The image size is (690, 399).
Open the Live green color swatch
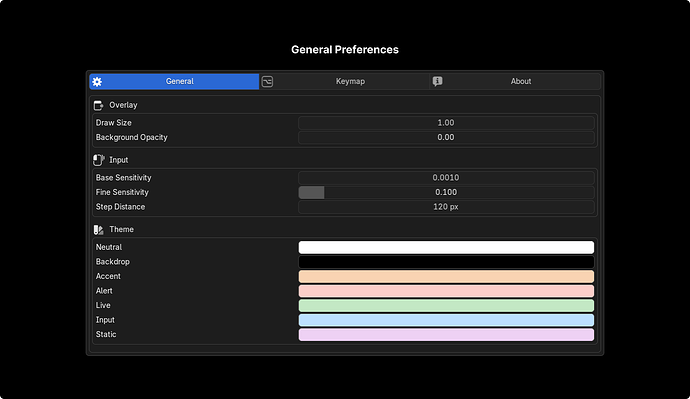(x=446, y=305)
